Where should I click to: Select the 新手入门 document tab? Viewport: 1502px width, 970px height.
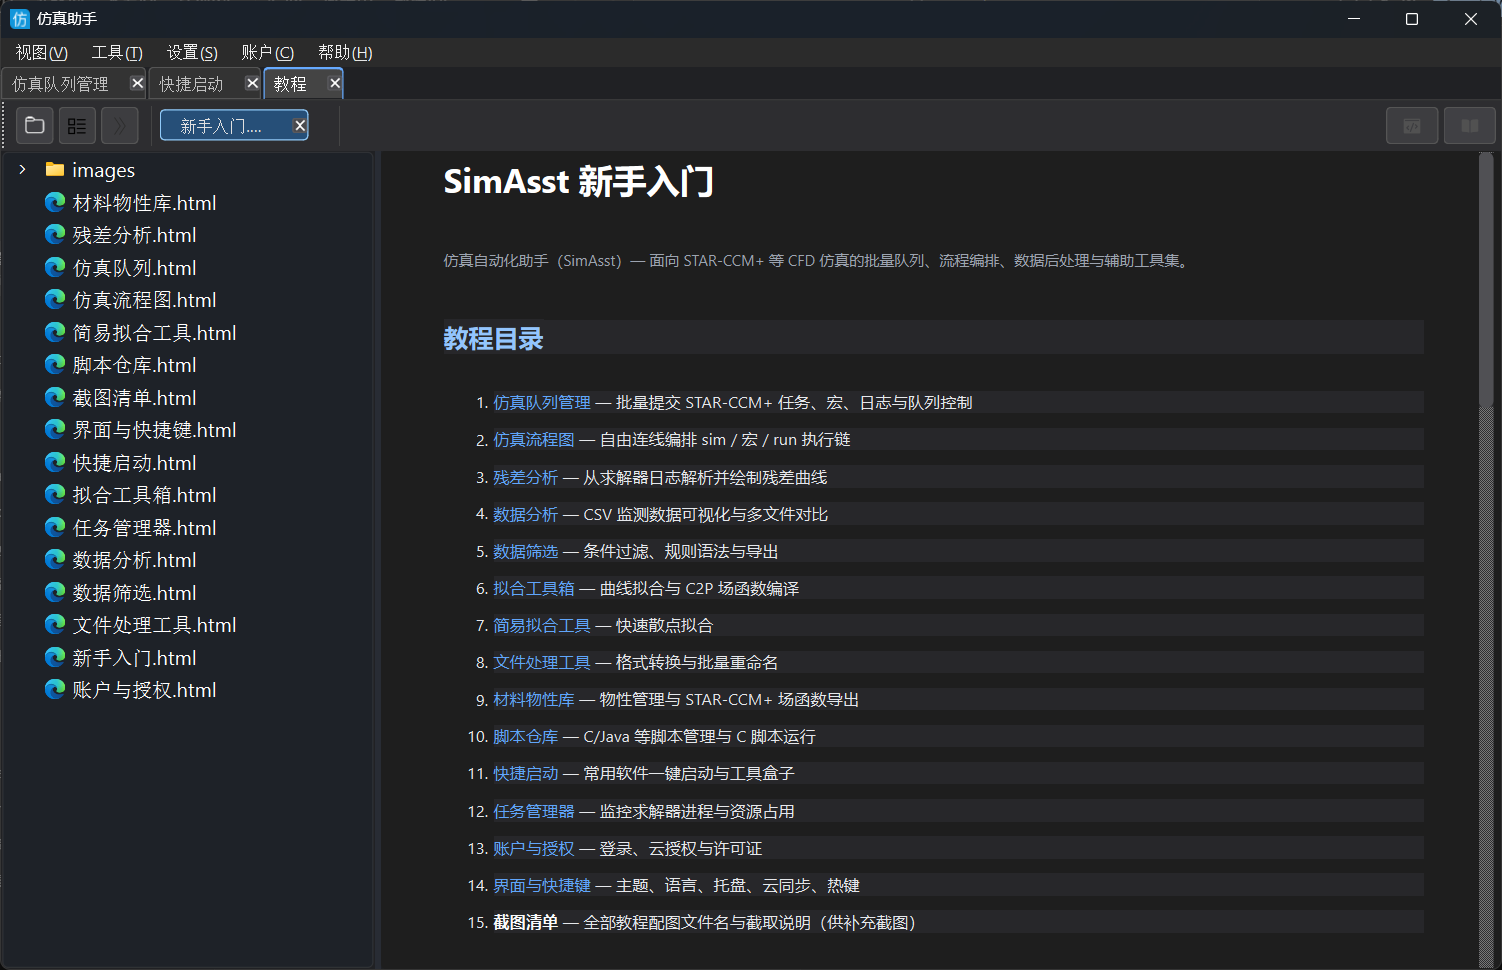(x=234, y=126)
